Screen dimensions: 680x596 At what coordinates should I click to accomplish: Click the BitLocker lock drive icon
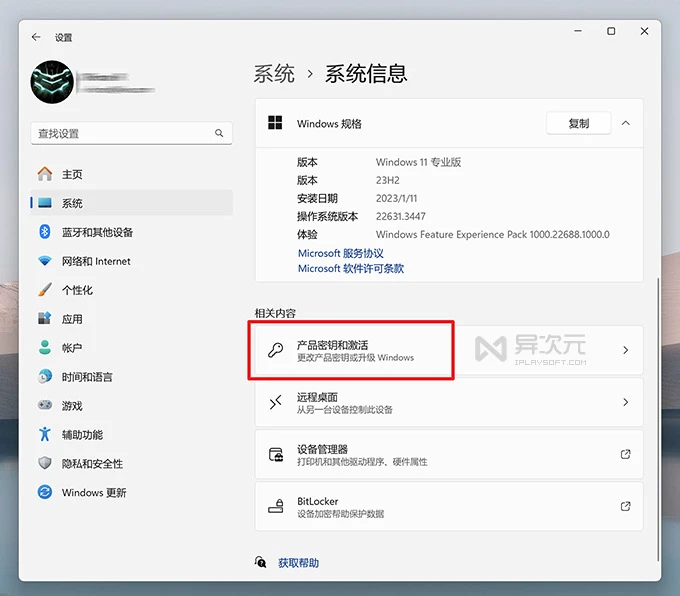coord(276,506)
